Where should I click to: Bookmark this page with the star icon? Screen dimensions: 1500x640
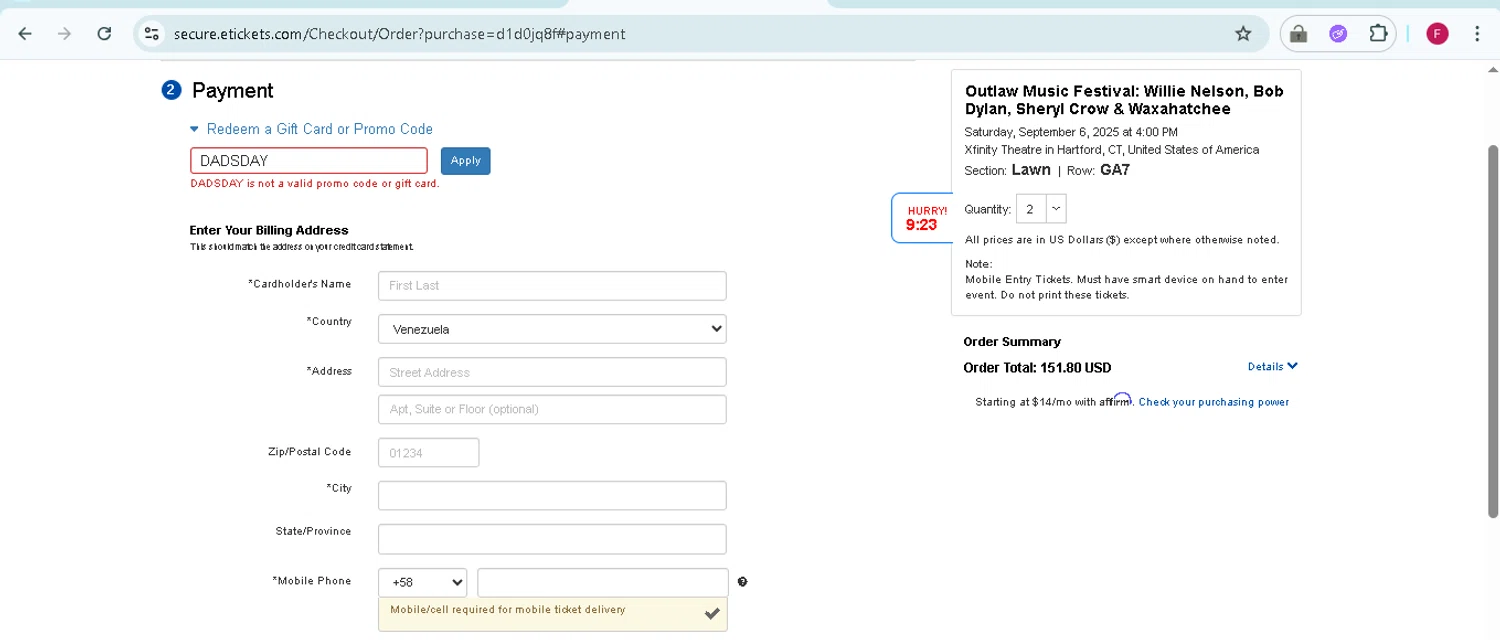(x=1243, y=34)
